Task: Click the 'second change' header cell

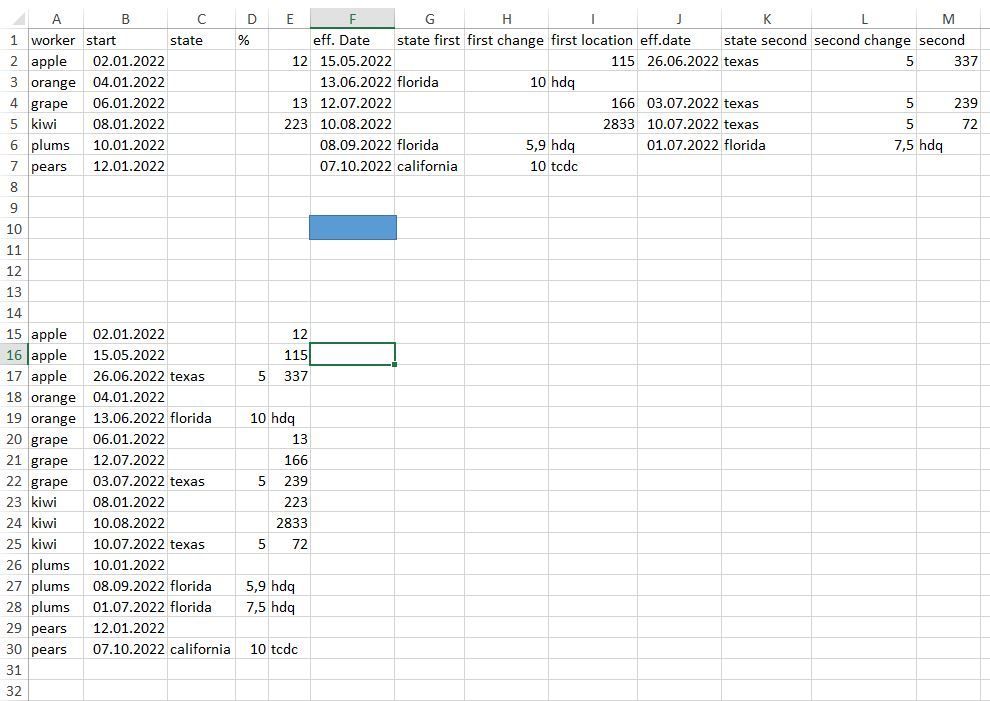Action: point(862,40)
